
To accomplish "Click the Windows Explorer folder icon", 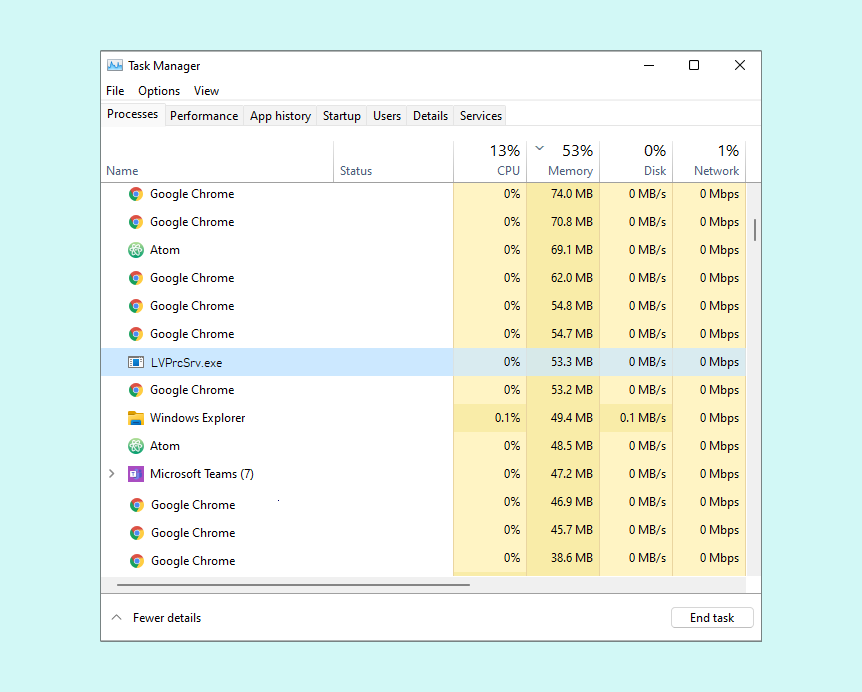I will pos(136,418).
